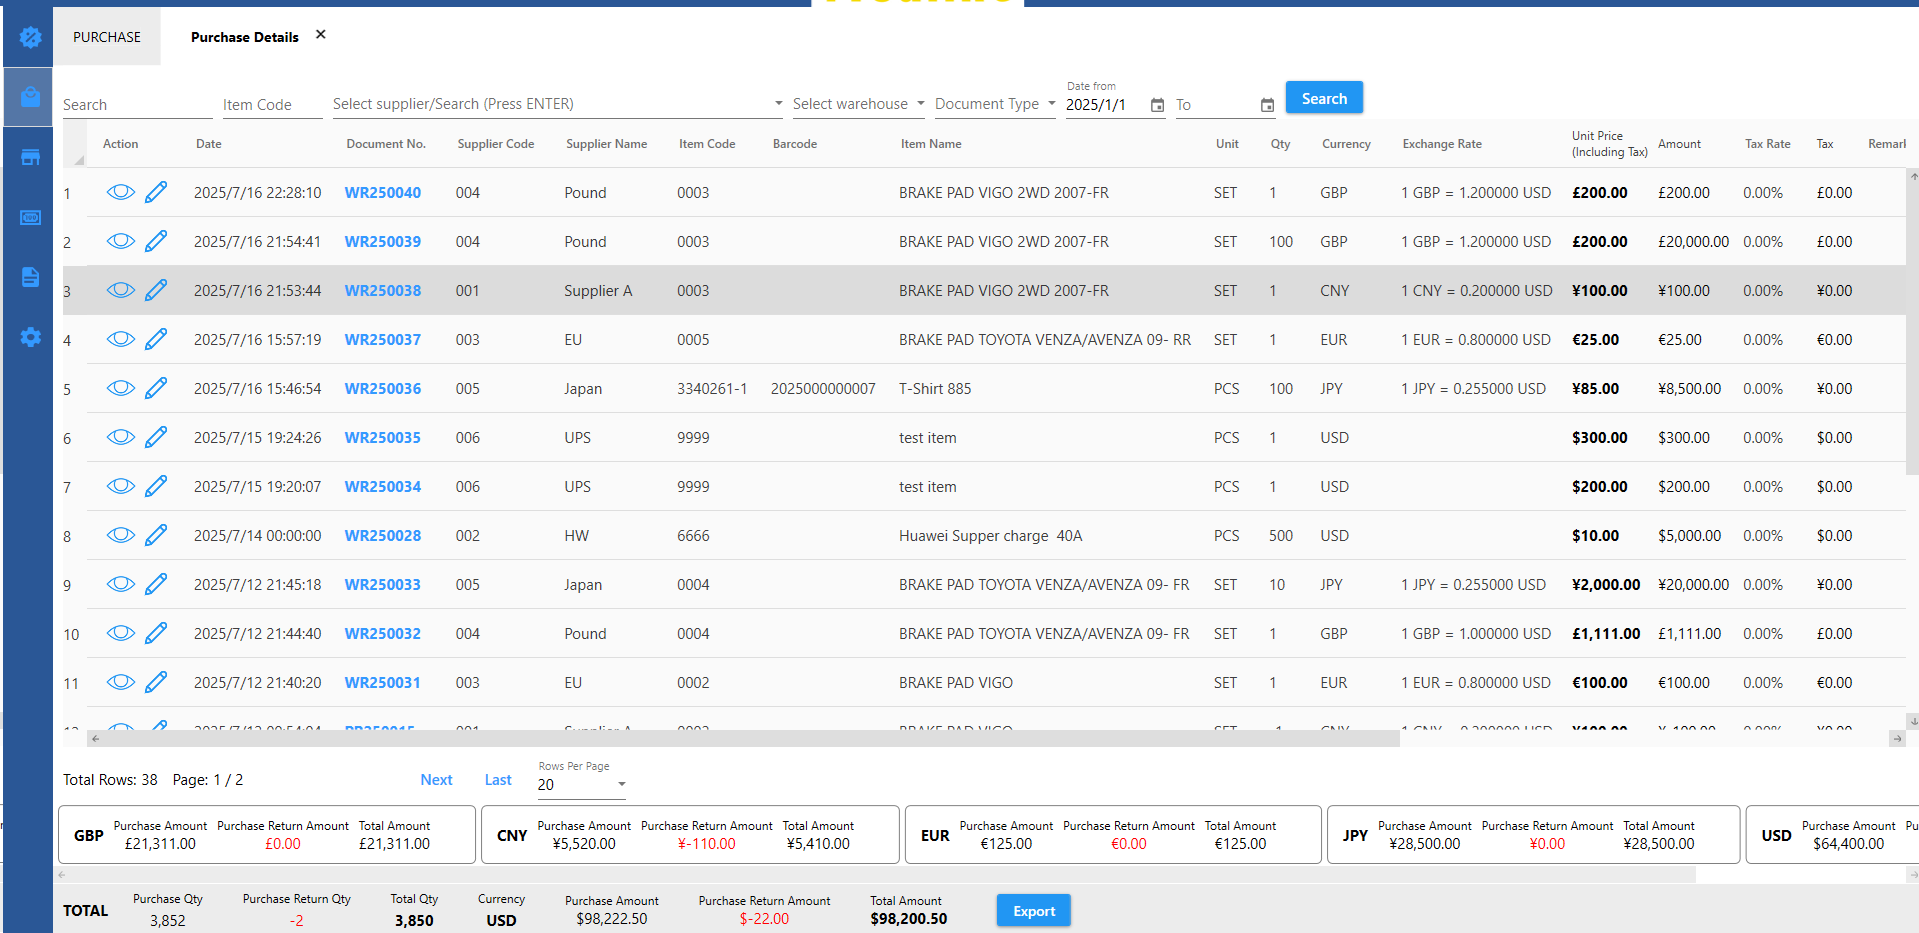The image size is (1919, 933).
Task: Expand the Rows Per Page dropdown
Action: click(x=621, y=784)
